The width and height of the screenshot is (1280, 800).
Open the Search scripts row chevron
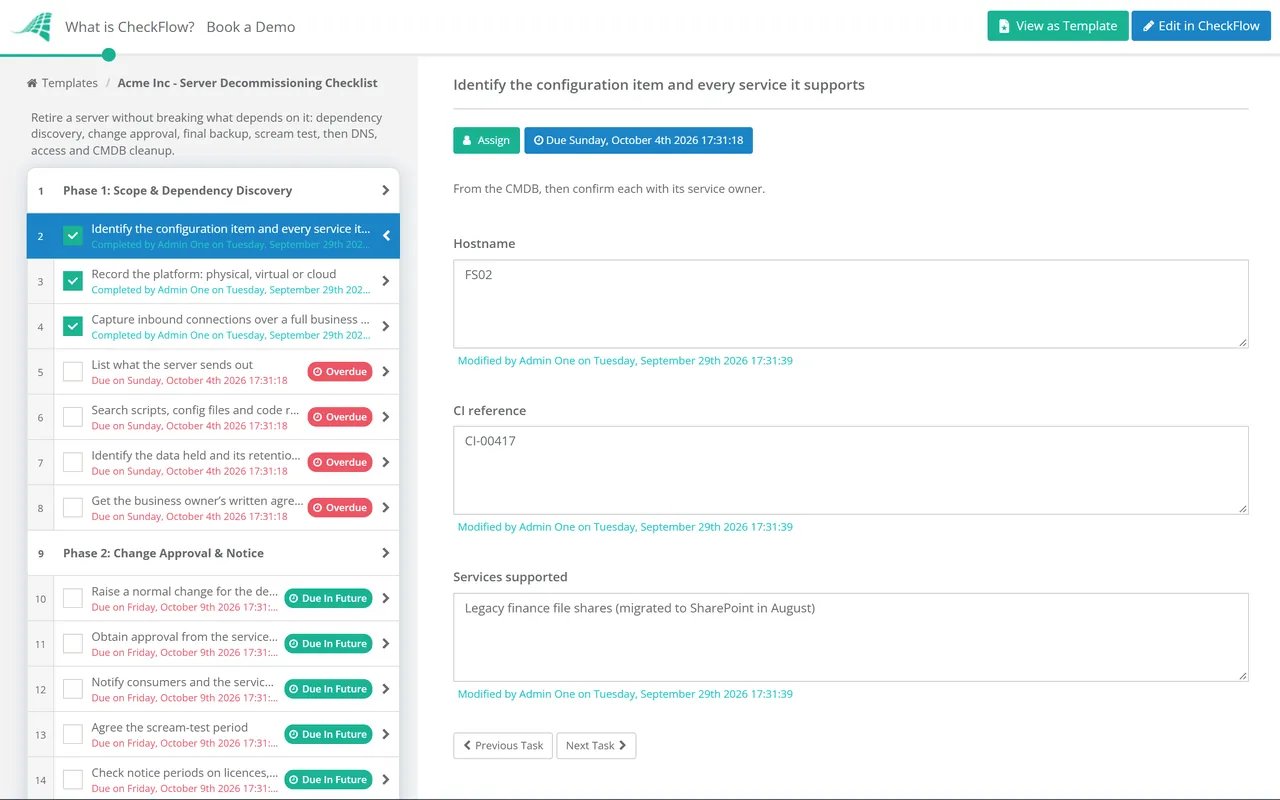[386, 417]
